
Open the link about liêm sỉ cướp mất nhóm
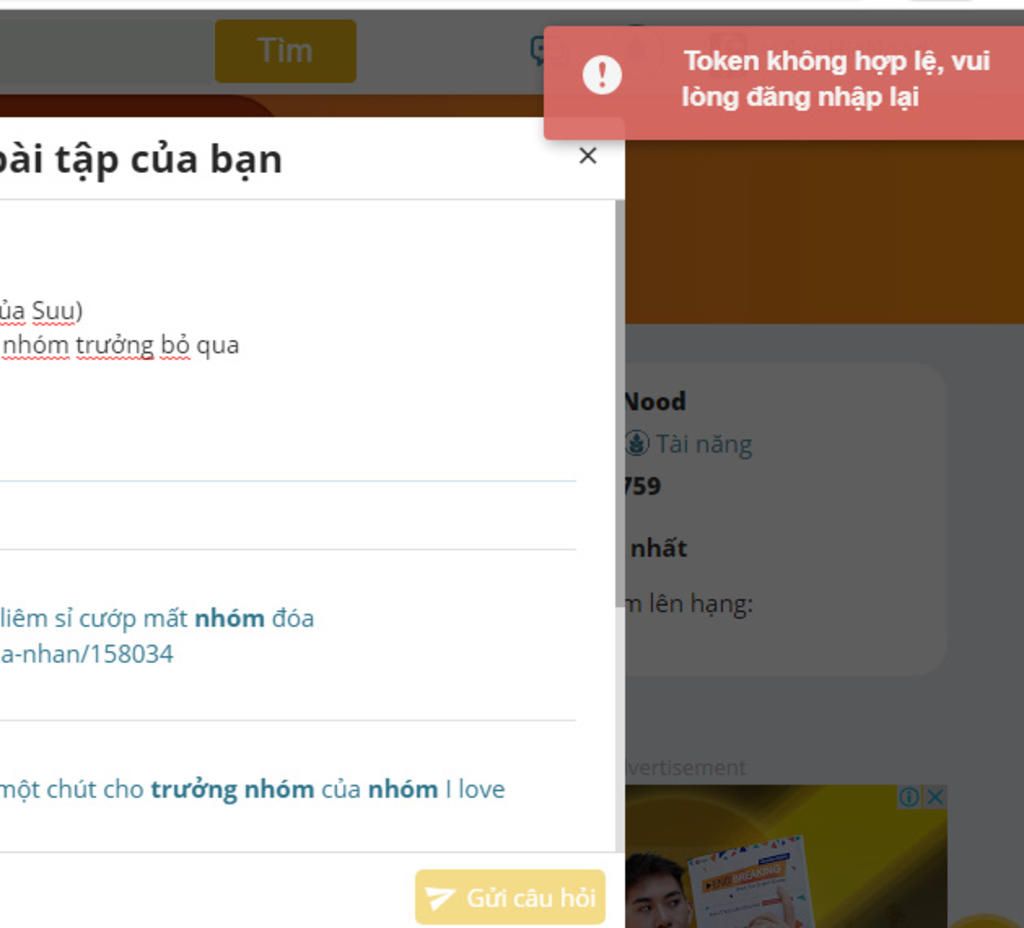point(157,618)
